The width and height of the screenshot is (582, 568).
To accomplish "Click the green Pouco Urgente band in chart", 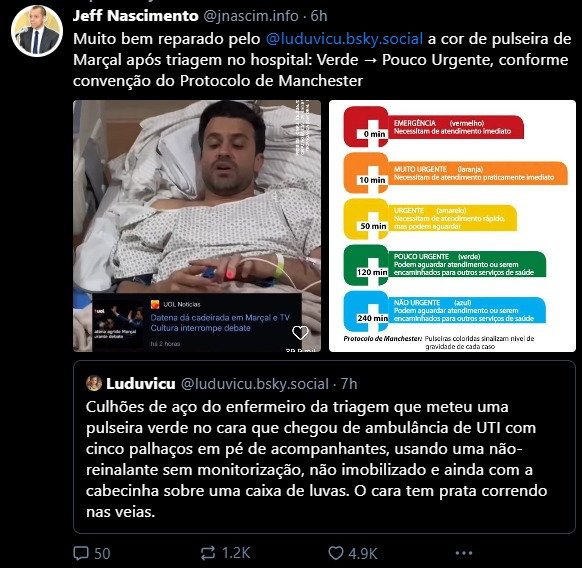I will point(445,264).
